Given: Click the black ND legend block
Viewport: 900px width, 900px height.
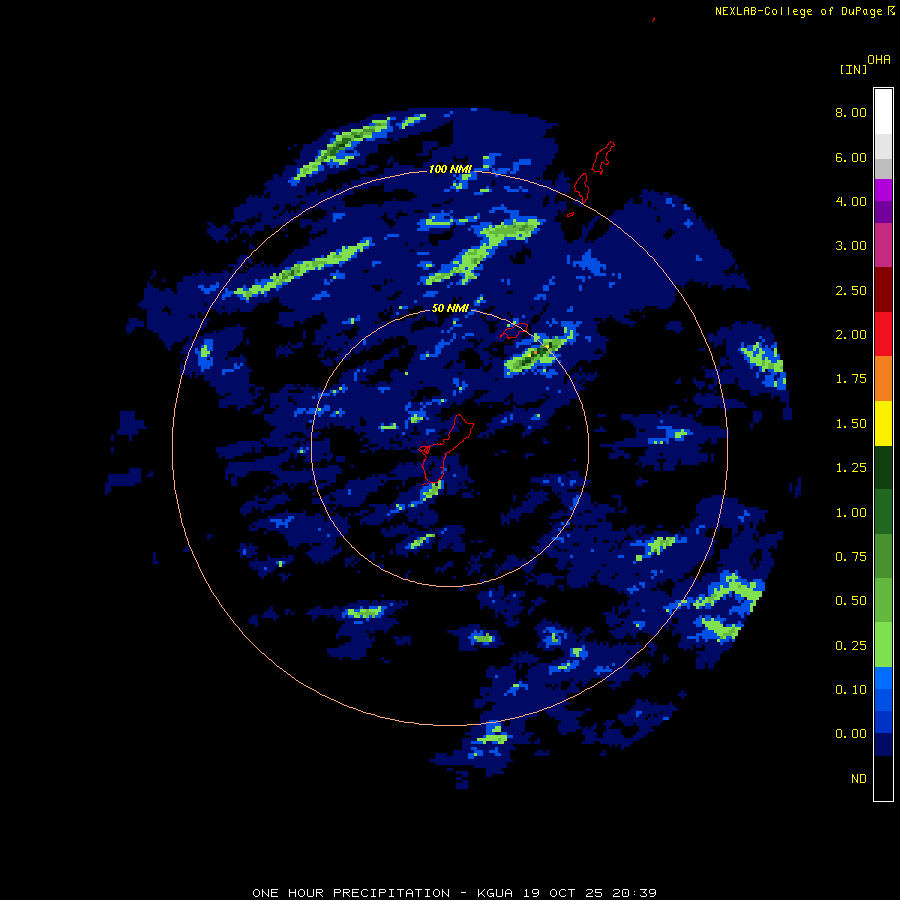Looking at the screenshot, I should 883,778.
